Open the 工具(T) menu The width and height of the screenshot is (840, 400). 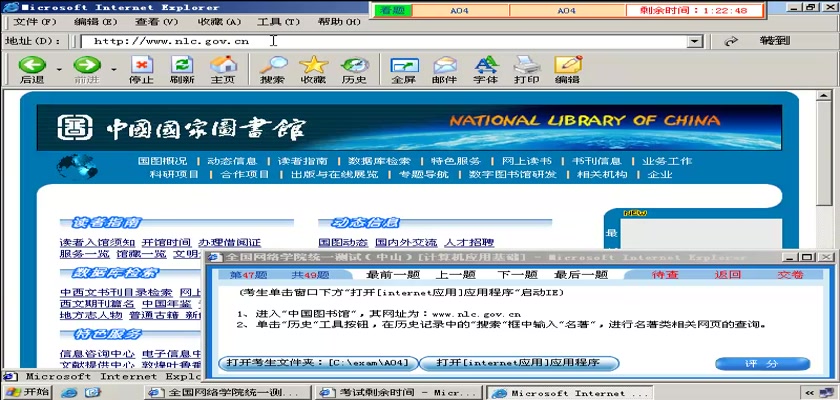coord(279,21)
